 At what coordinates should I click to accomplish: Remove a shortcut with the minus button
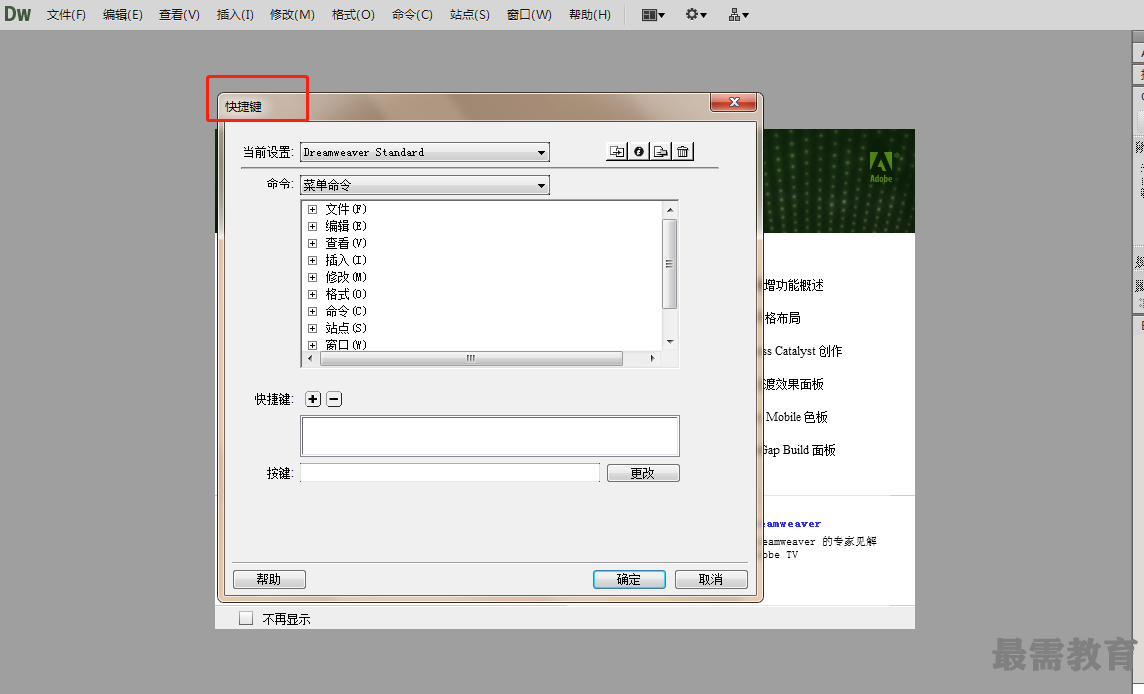tap(334, 399)
